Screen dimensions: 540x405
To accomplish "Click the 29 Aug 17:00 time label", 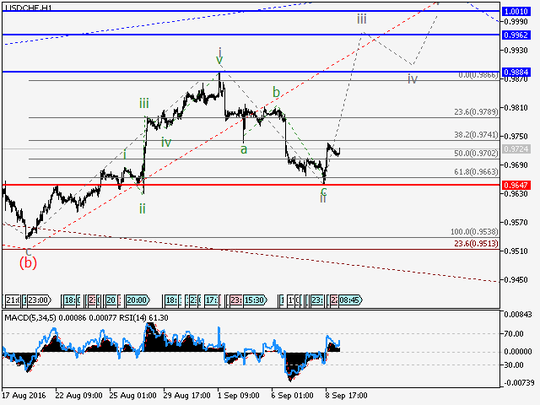I will (187, 395).
